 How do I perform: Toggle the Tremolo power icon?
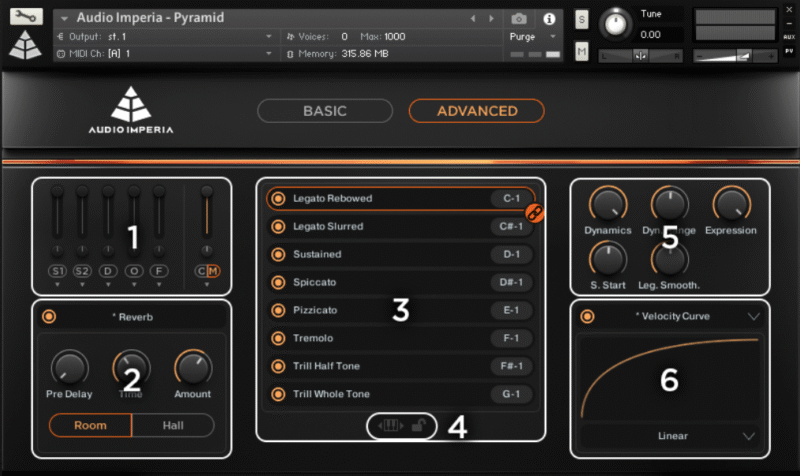278,338
